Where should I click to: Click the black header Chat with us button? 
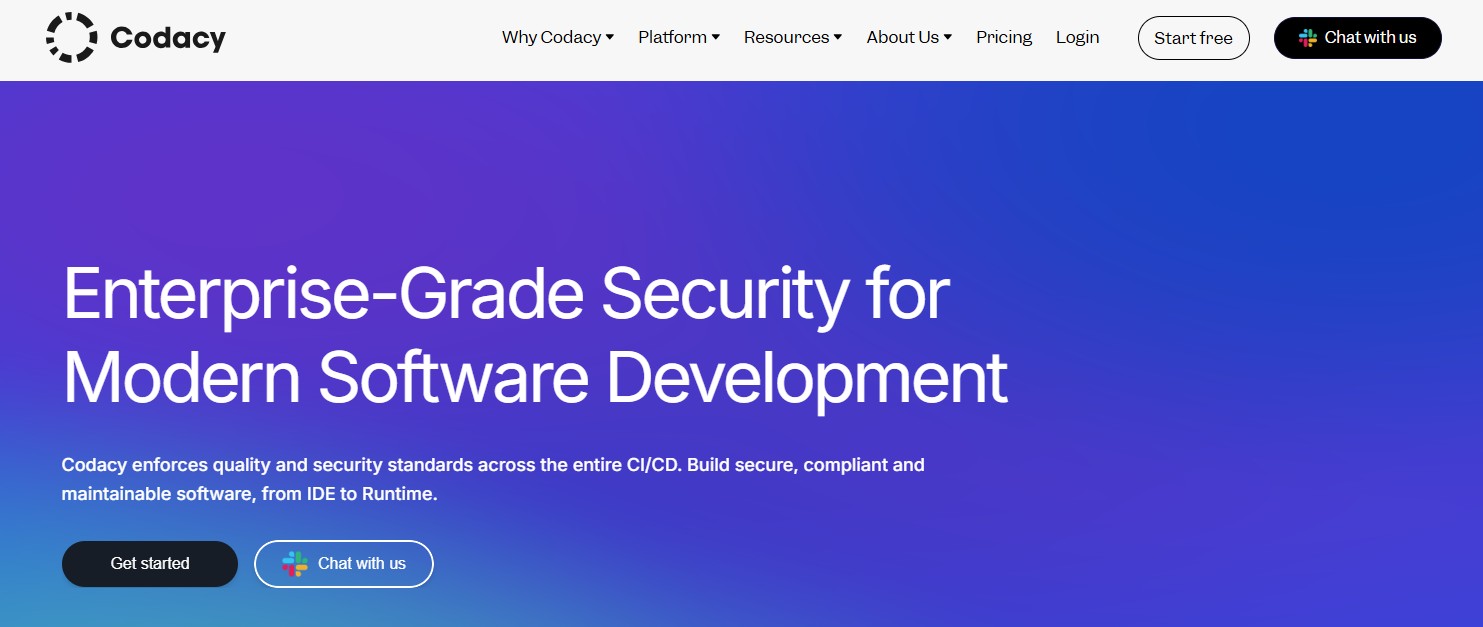point(1358,38)
